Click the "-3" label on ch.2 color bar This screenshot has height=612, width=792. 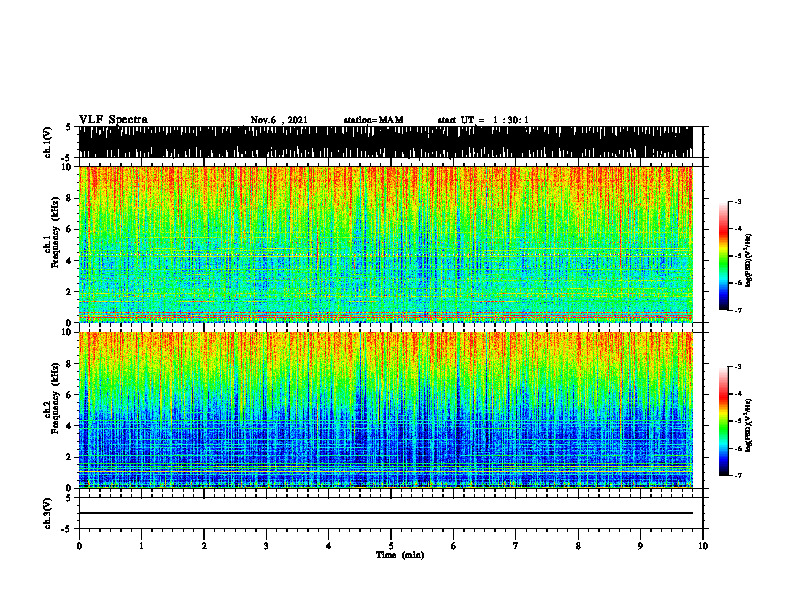[738, 367]
